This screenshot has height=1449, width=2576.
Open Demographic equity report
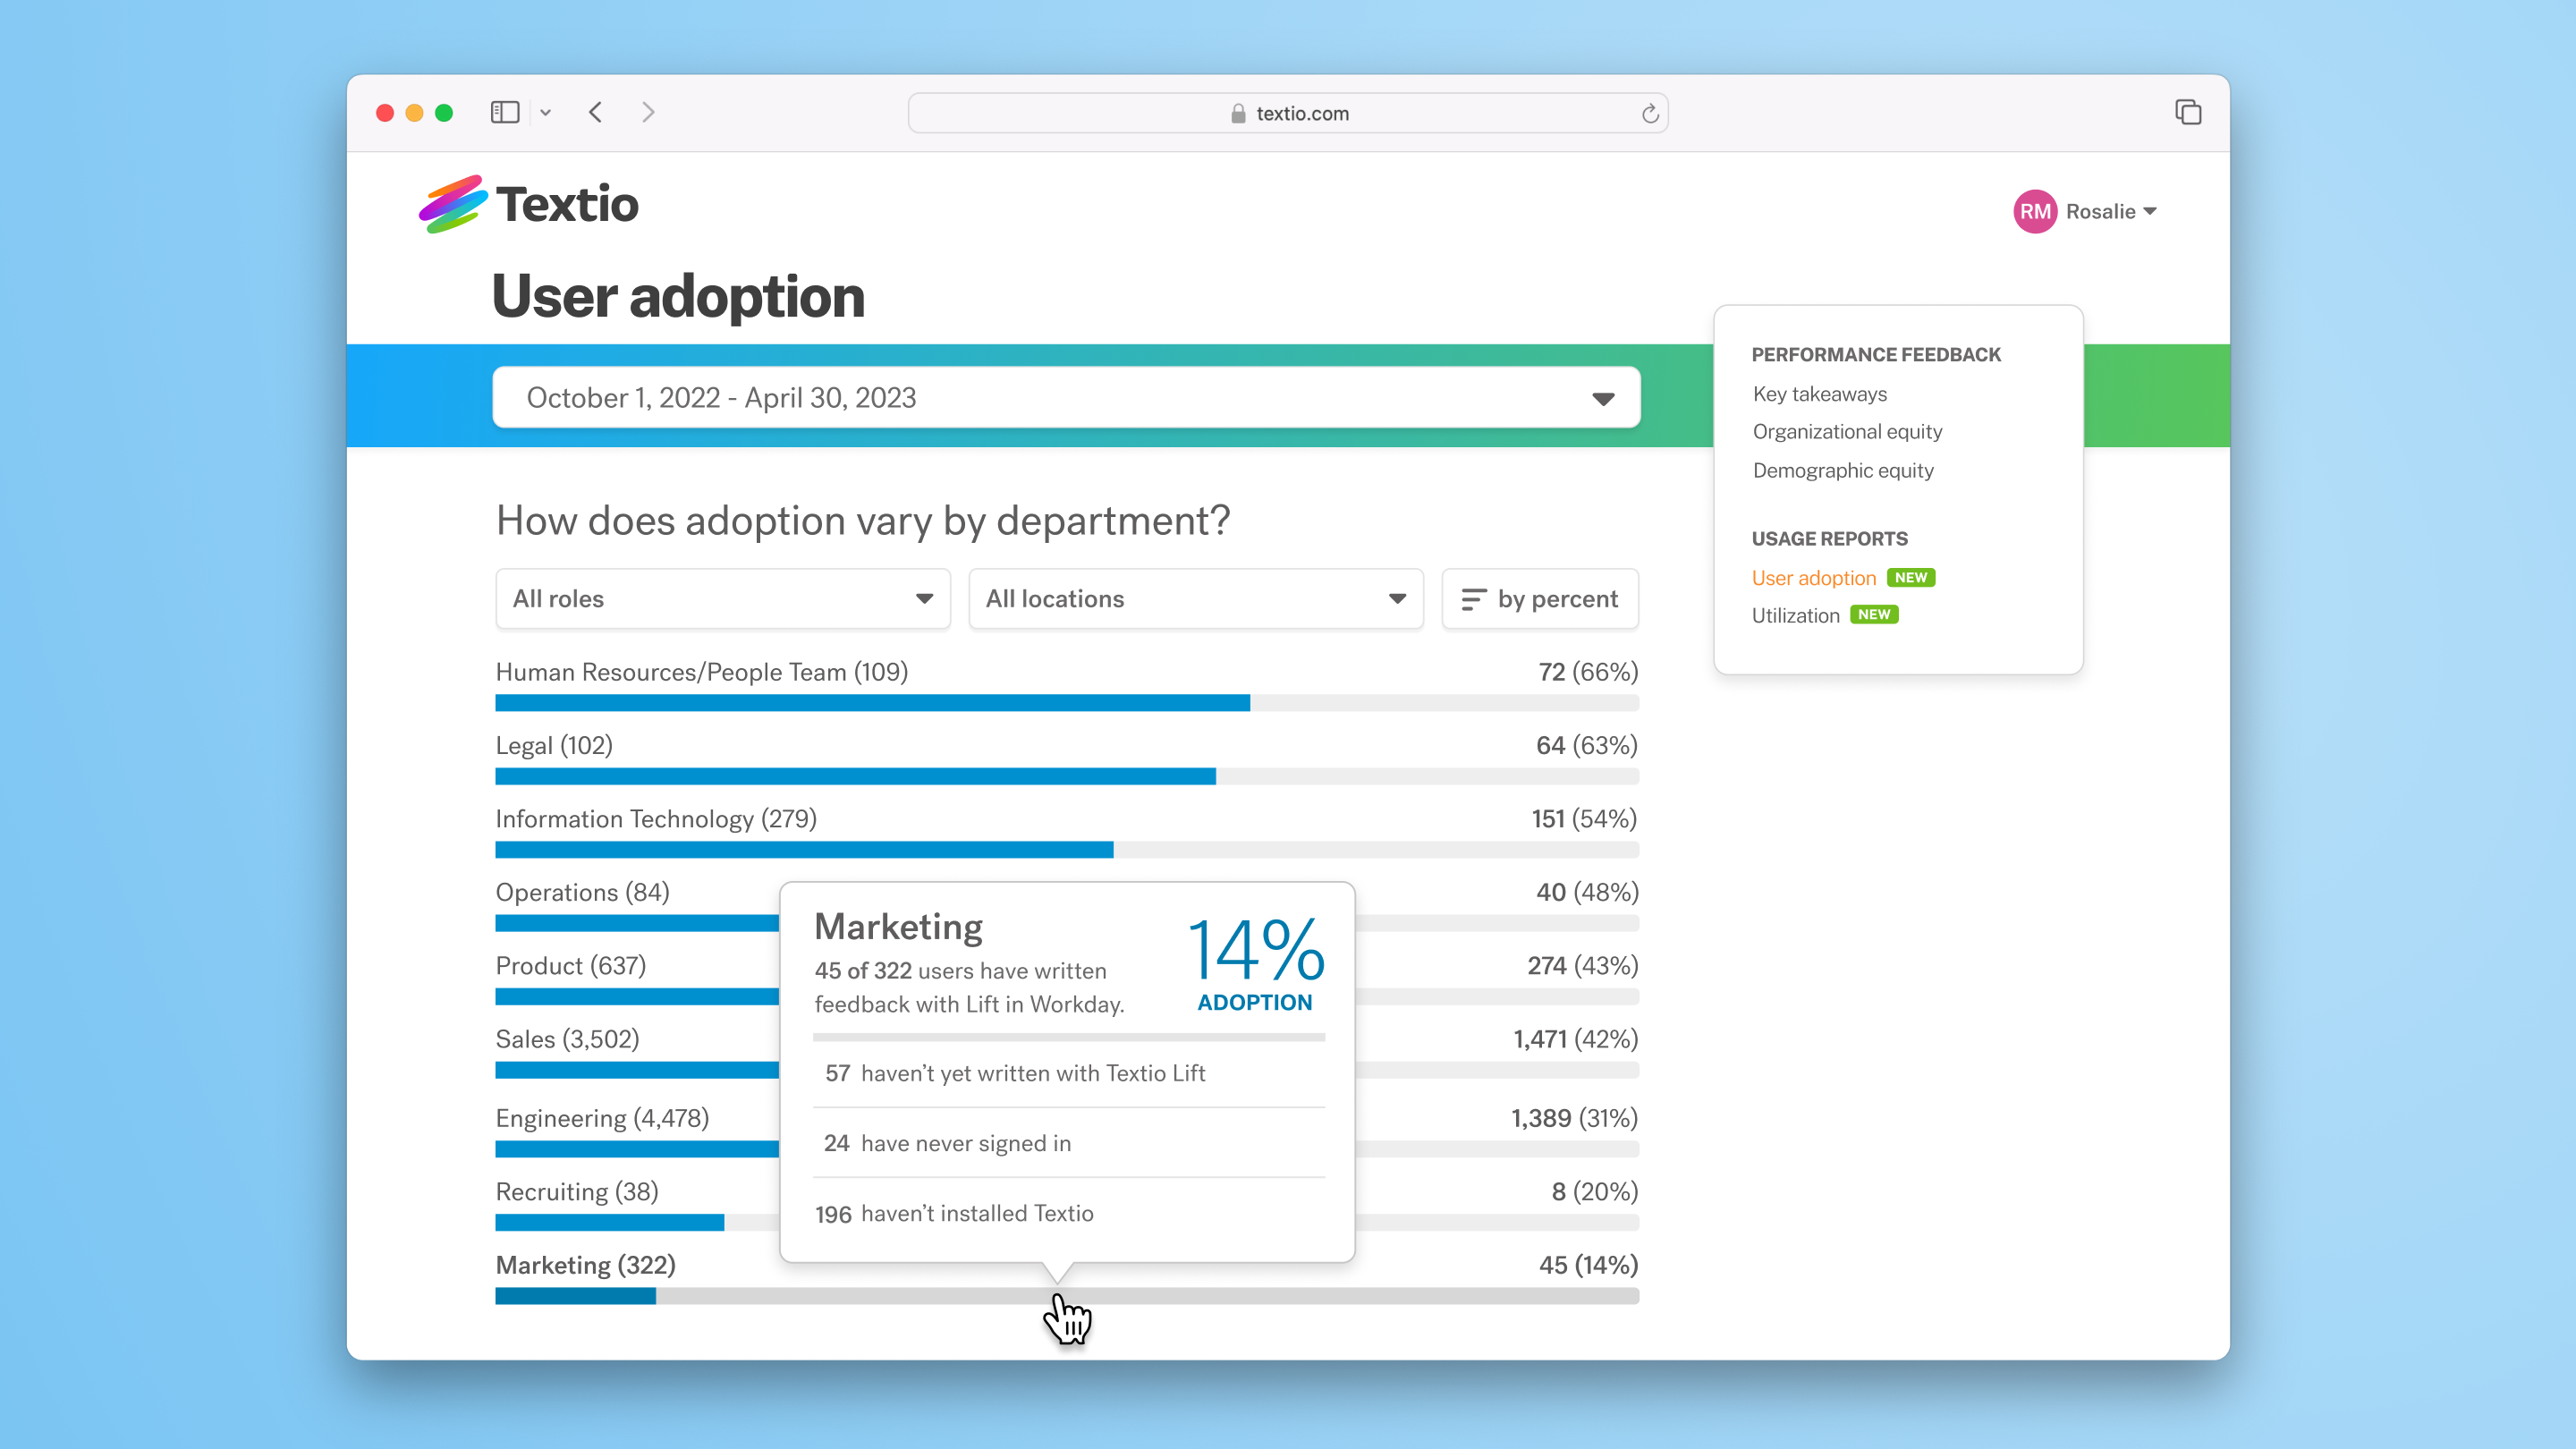coord(1843,470)
